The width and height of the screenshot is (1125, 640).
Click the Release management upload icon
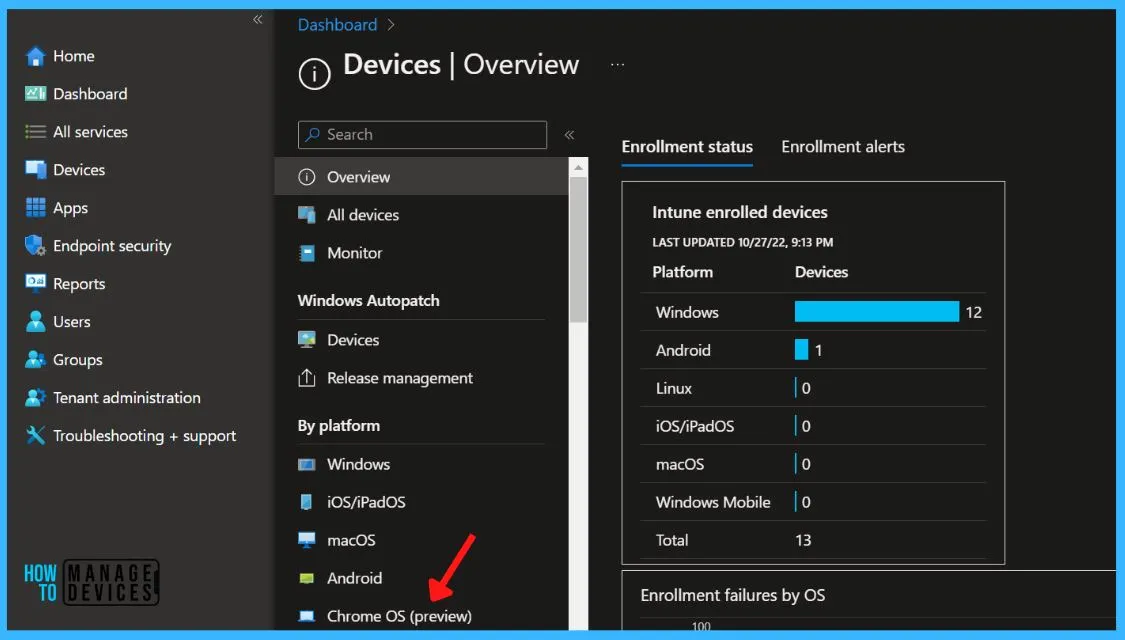tap(306, 378)
